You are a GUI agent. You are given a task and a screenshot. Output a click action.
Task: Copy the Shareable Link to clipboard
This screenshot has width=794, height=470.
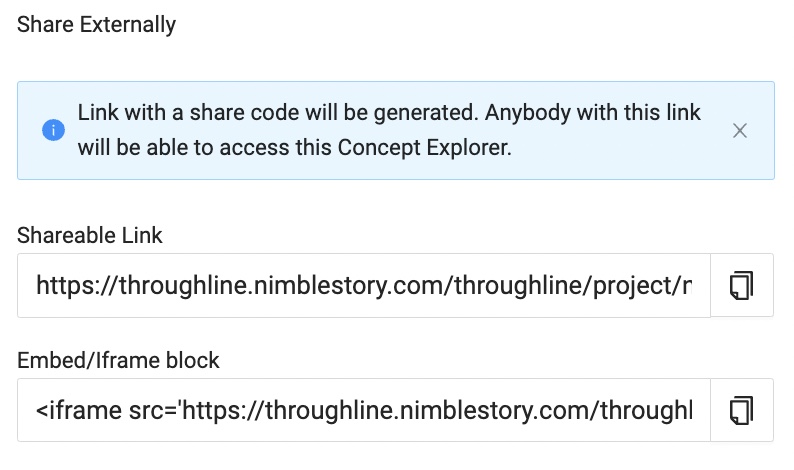(x=741, y=286)
